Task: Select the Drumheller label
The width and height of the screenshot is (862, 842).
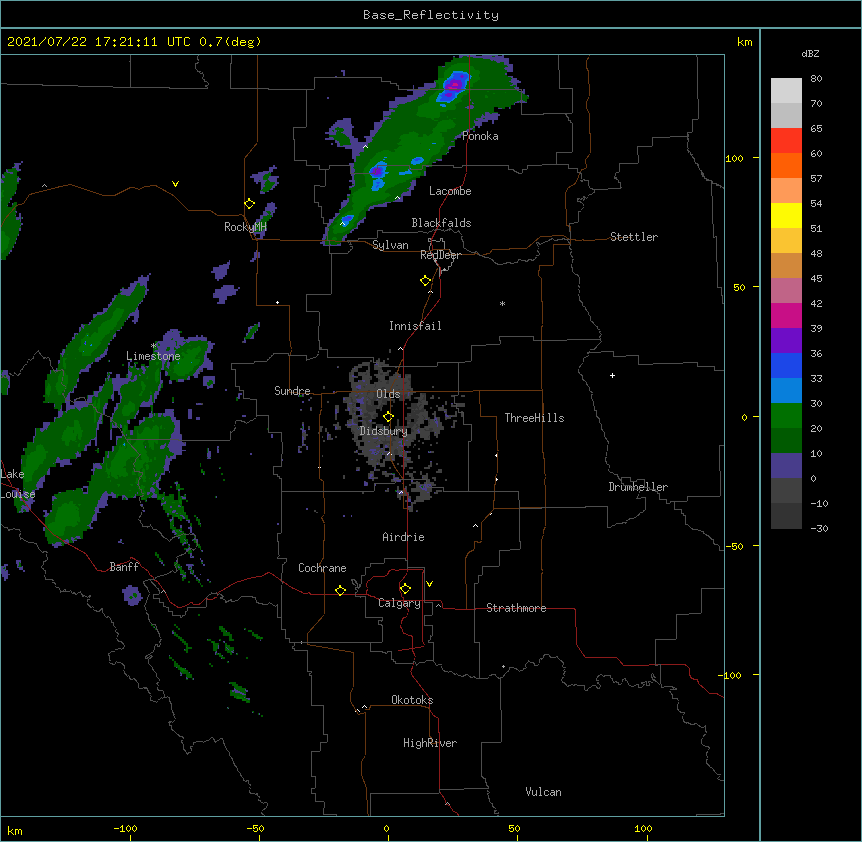Action: point(638,487)
